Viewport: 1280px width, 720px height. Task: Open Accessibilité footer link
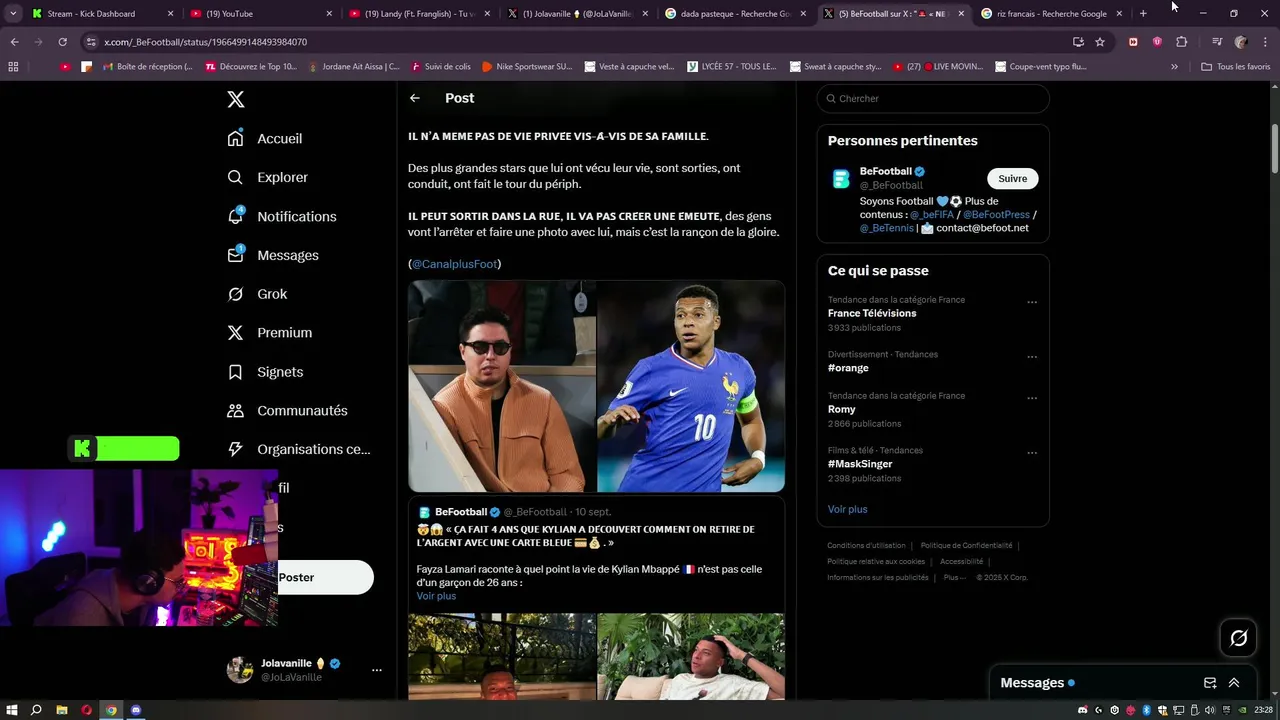tap(961, 562)
